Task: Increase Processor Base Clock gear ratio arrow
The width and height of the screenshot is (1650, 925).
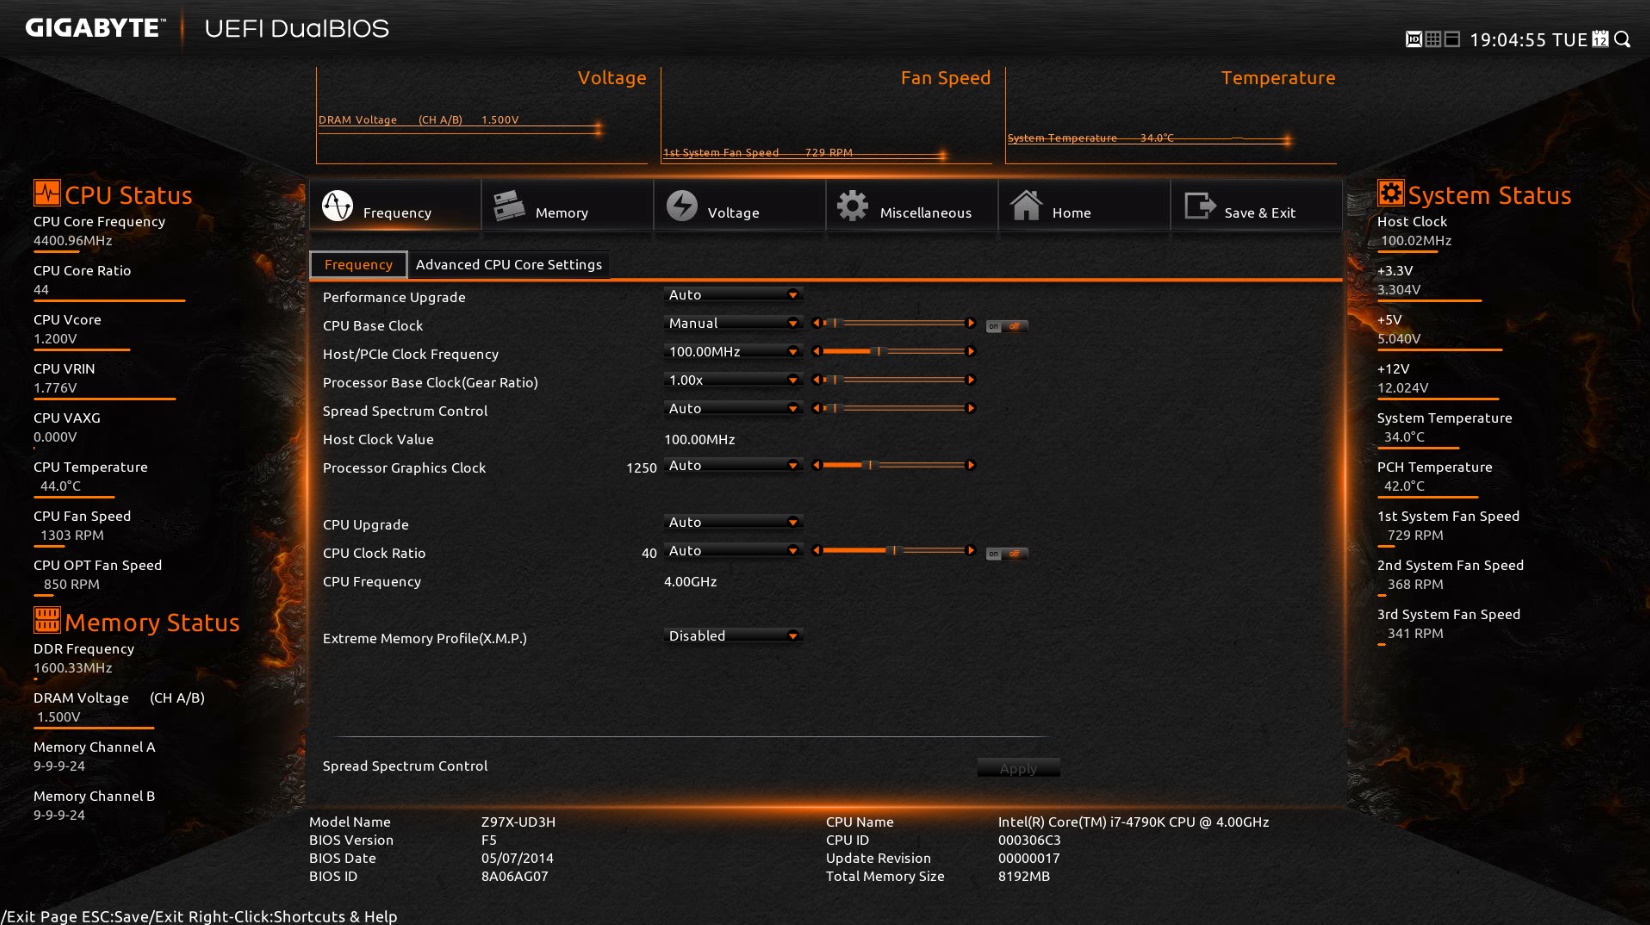Action: point(970,380)
